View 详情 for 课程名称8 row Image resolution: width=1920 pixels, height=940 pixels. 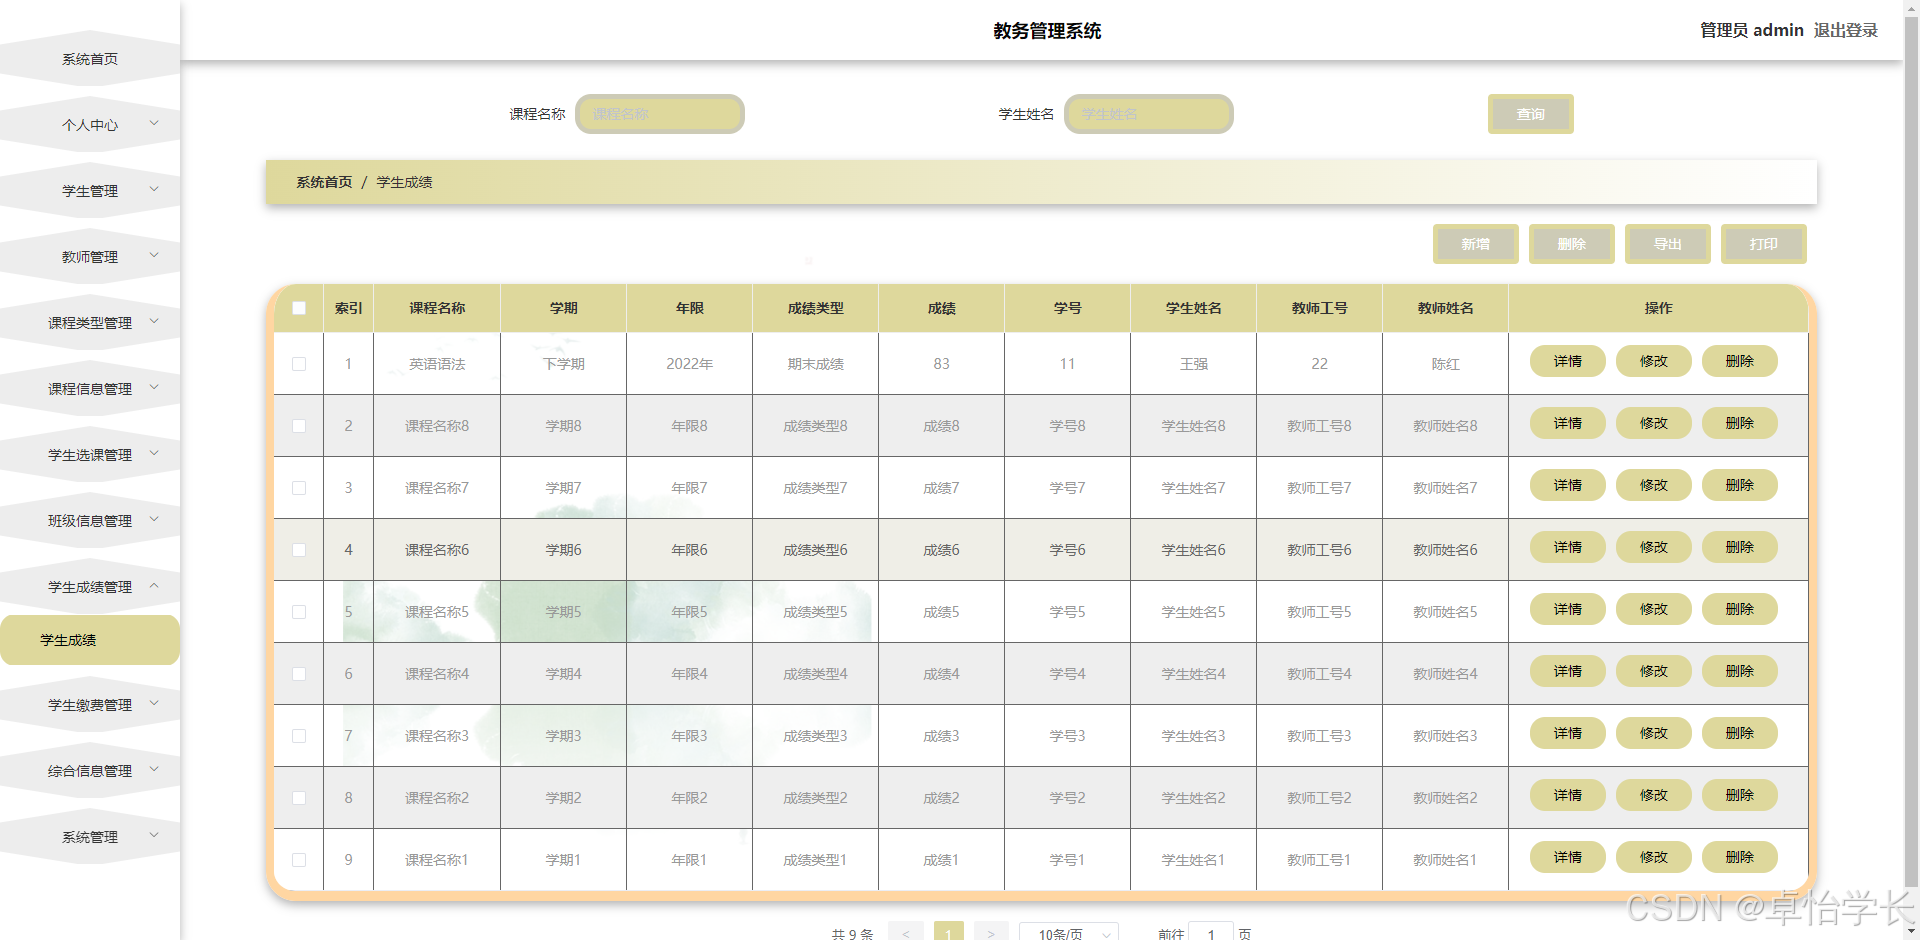[x=1567, y=423]
